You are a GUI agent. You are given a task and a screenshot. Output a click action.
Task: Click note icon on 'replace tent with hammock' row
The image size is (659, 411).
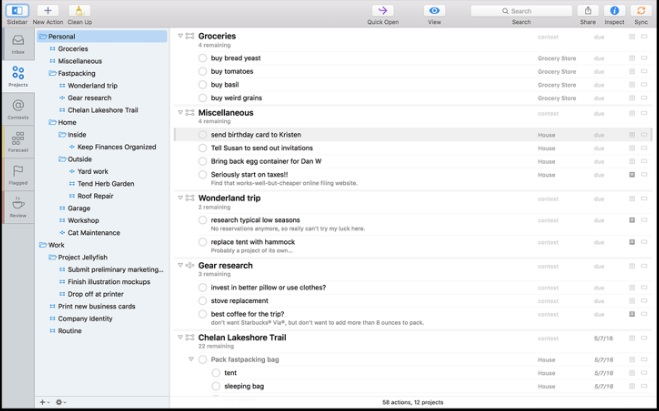(x=632, y=242)
